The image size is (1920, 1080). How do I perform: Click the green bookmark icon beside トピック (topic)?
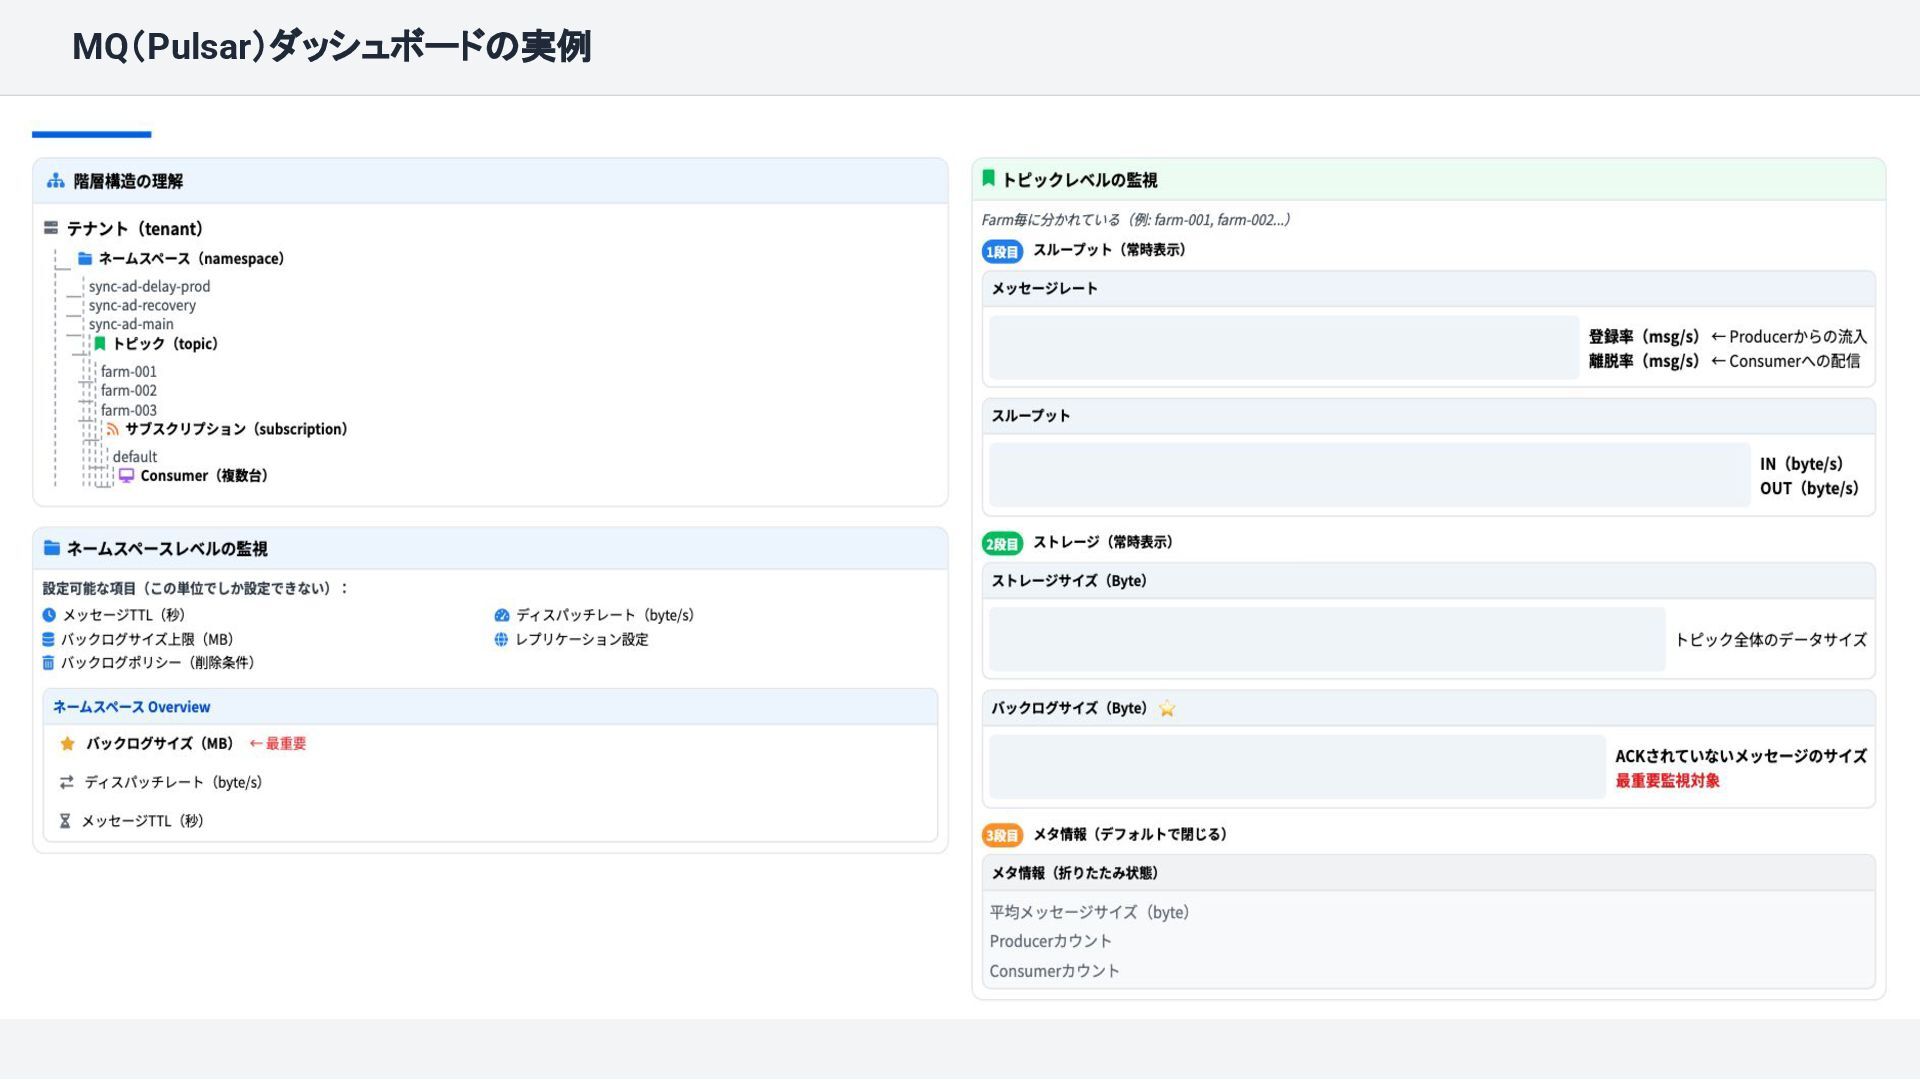100,344
